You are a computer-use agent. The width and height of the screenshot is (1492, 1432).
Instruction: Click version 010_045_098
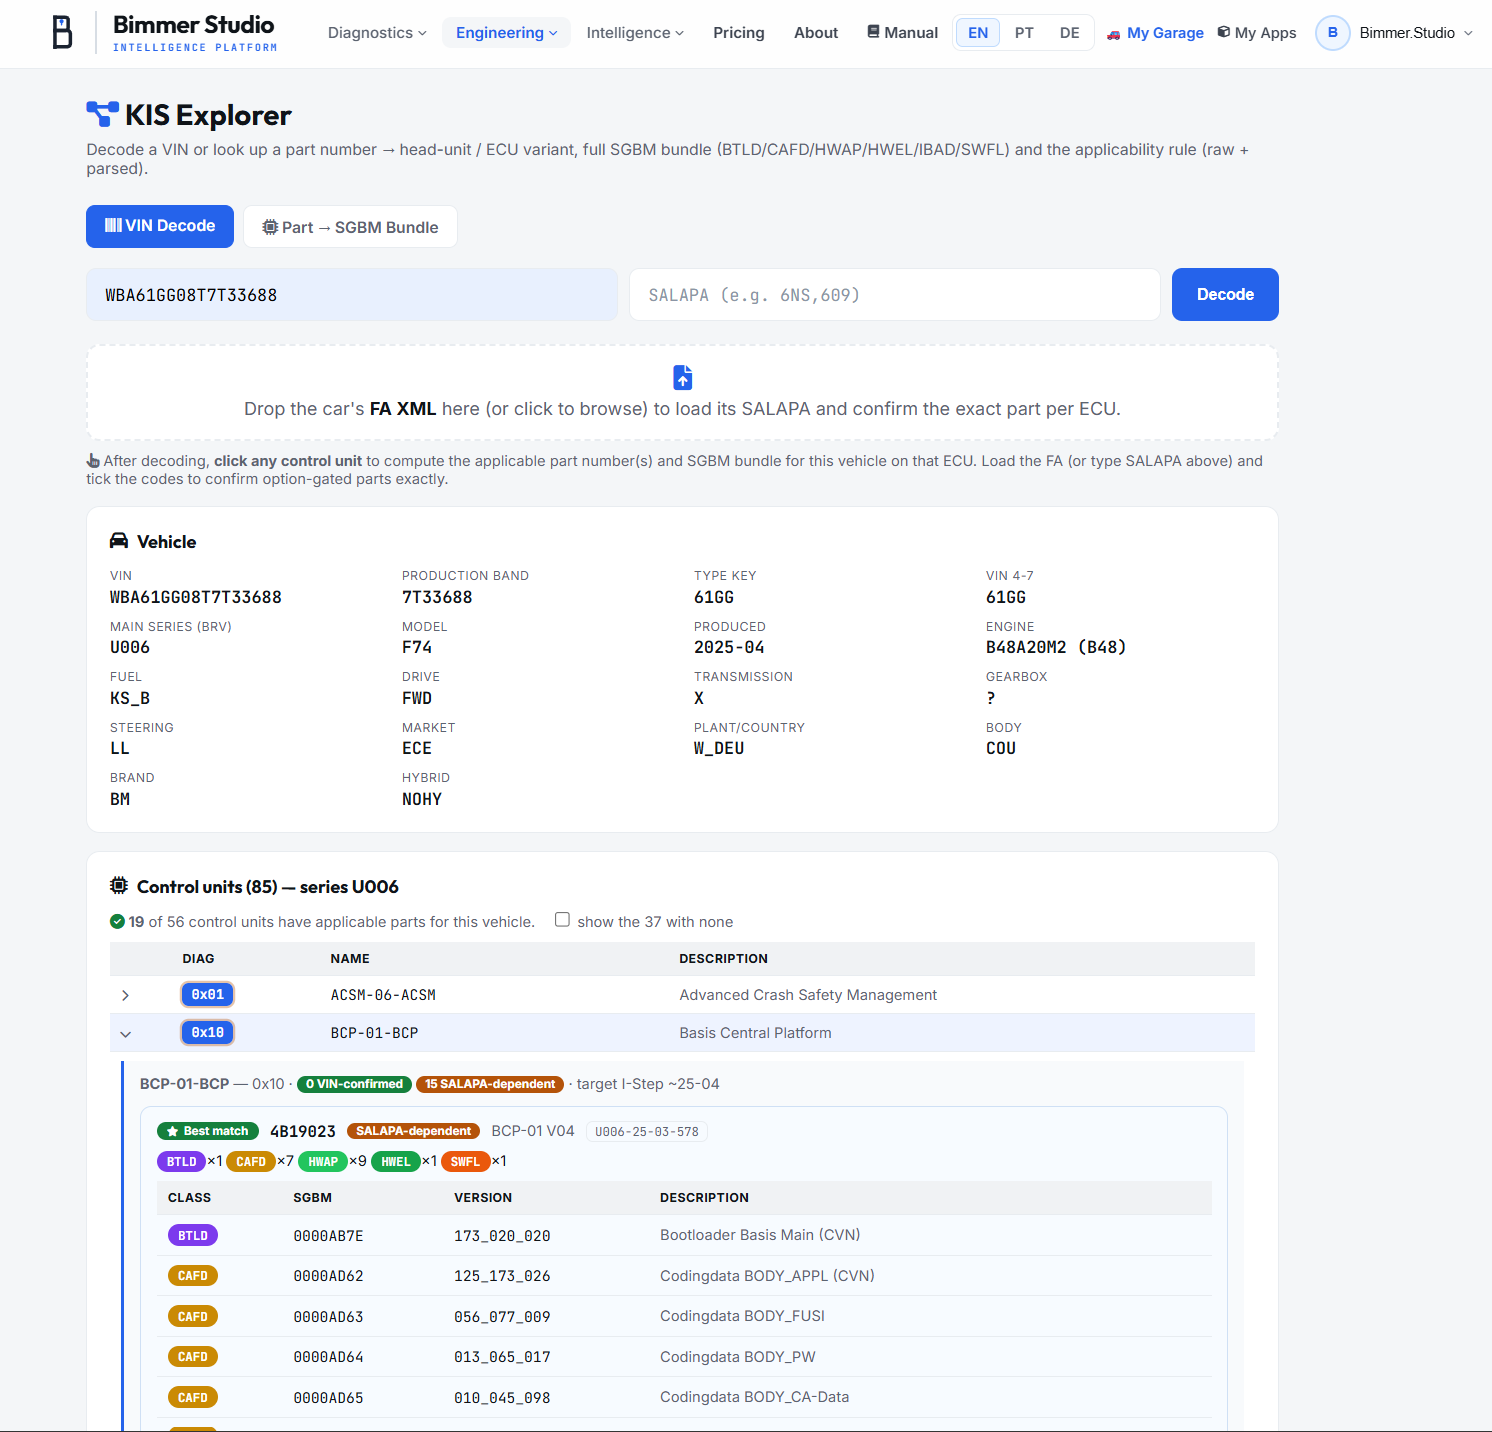point(502,1398)
